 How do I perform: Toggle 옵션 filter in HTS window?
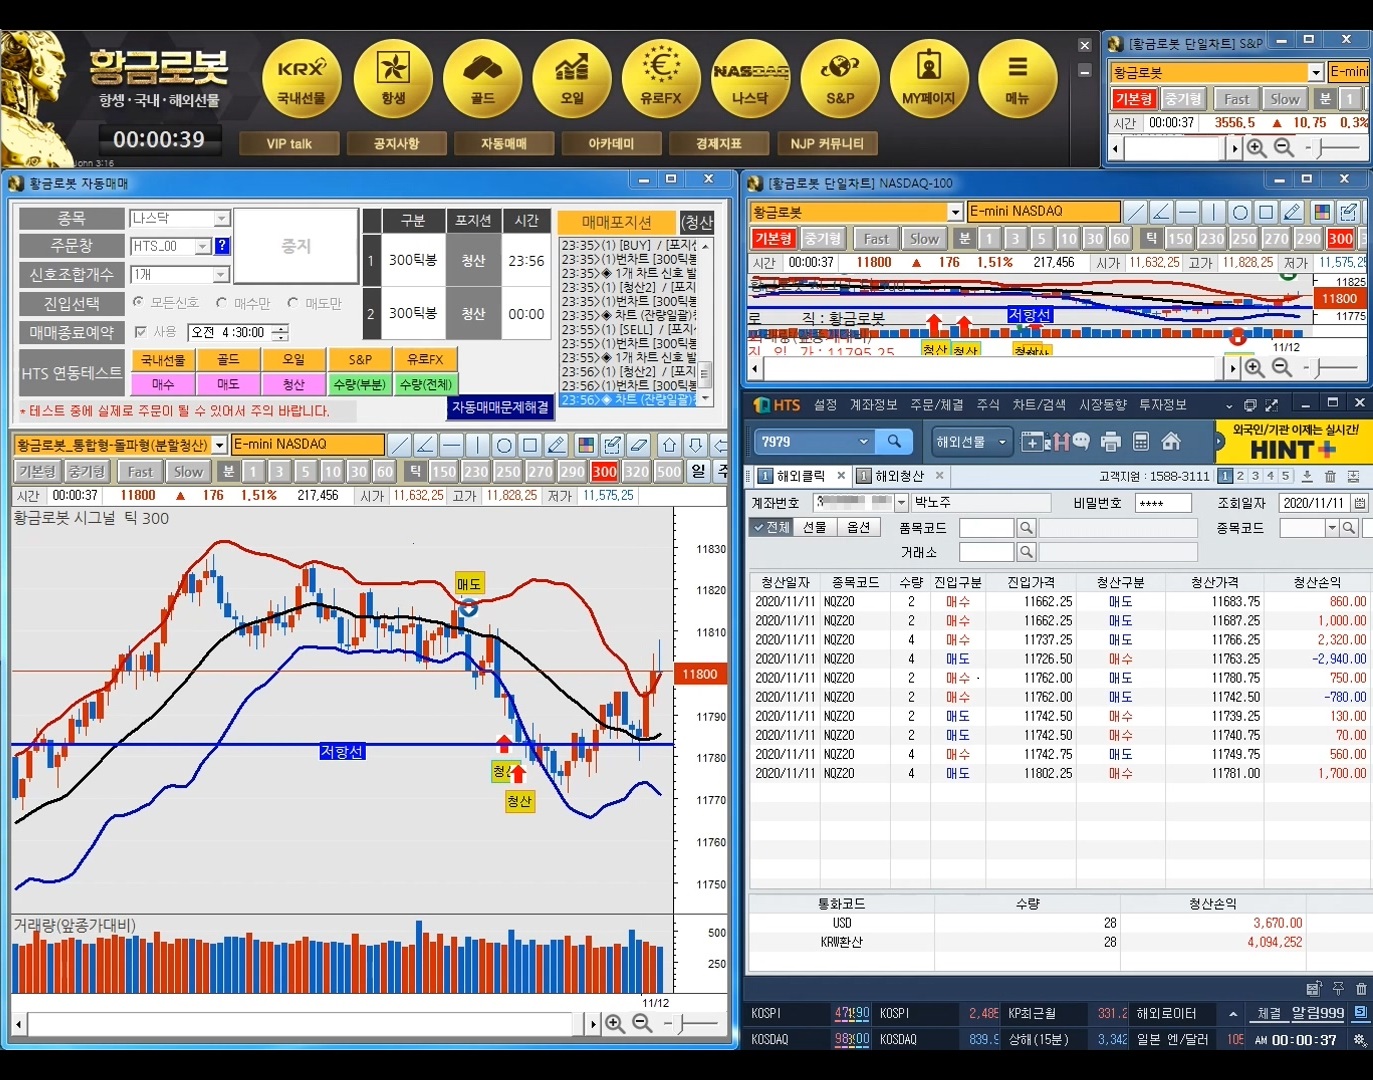[x=859, y=527]
